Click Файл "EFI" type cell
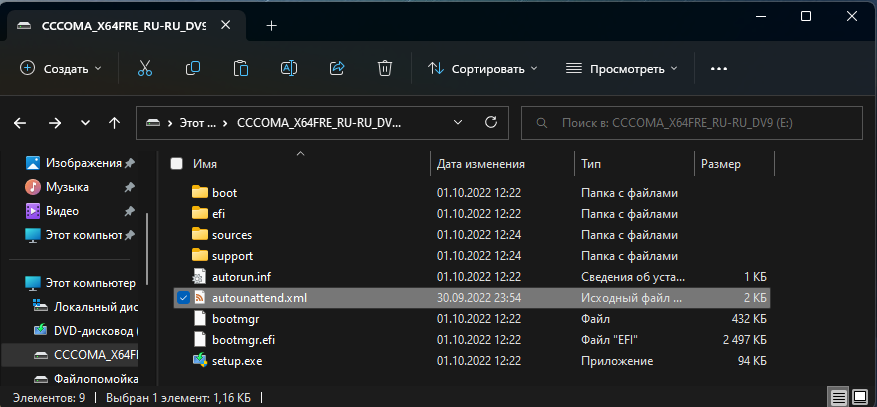Image resolution: width=877 pixels, height=407 pixels. coord(610,340)
